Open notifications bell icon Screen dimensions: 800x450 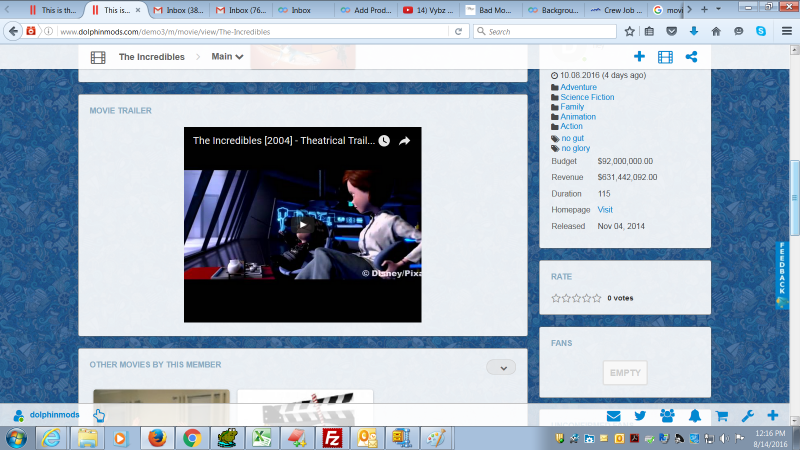pyautogui.click(x=694, y=416)
